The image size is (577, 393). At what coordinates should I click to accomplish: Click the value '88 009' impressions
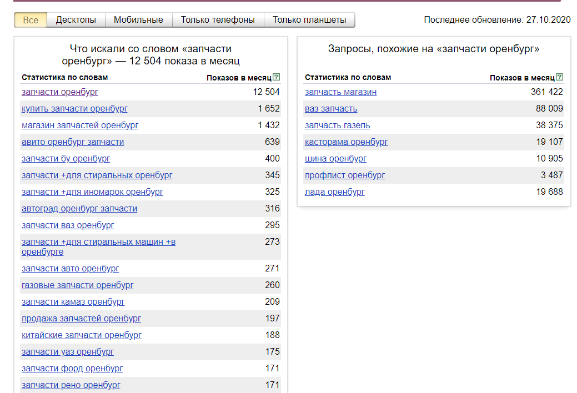tap(549, 109)
